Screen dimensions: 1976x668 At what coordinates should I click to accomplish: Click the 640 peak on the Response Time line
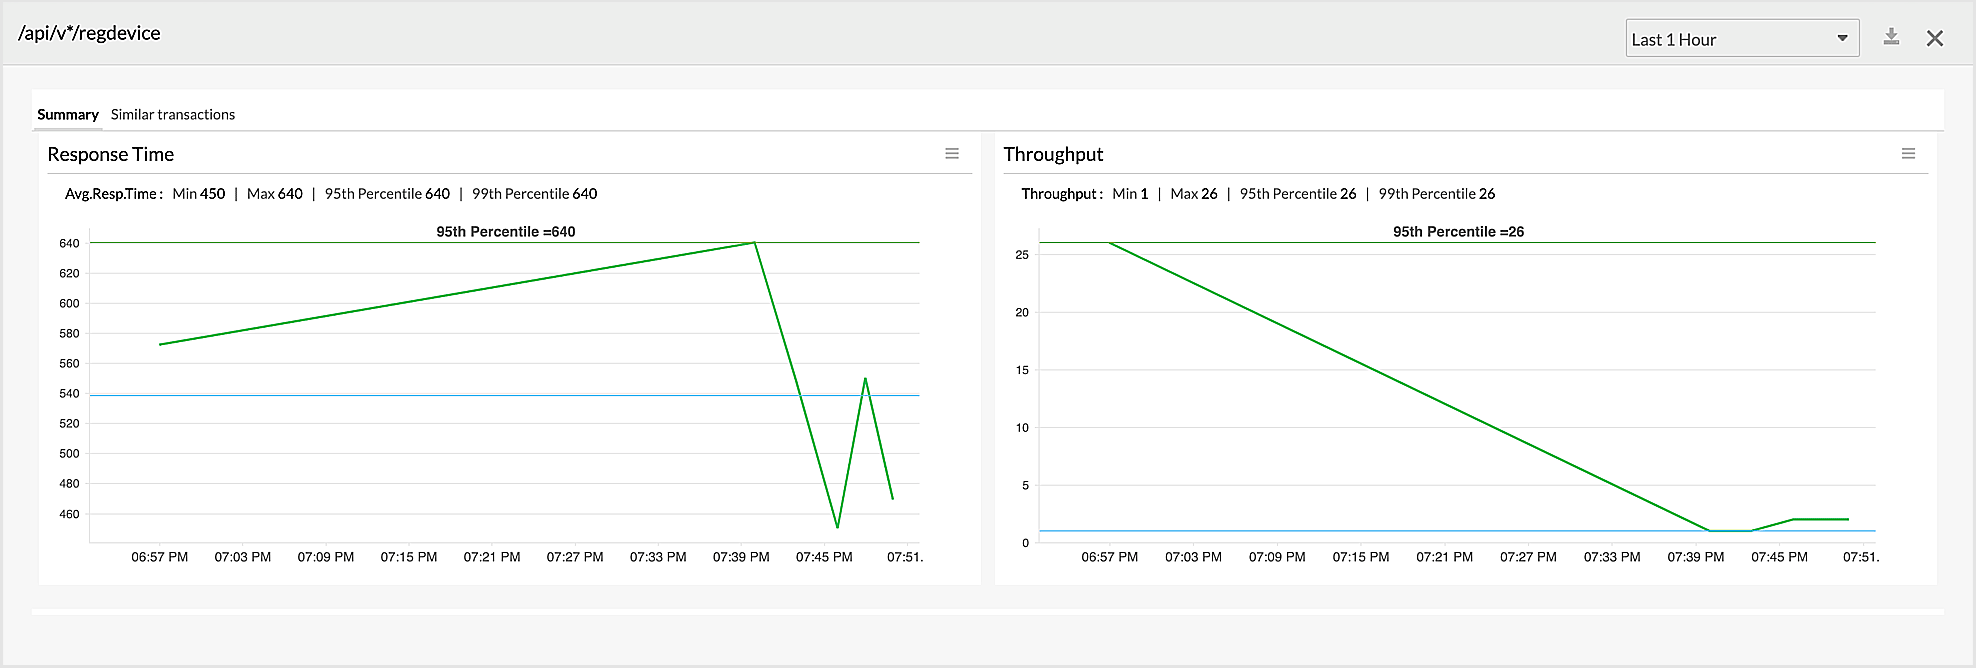coord(754,243)
